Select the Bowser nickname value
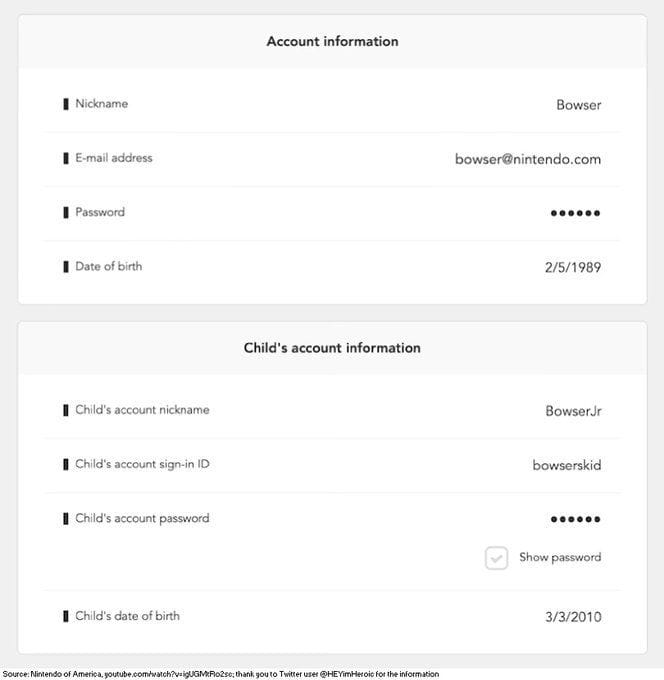The height and width of the screenshot is (680, 664). [x=578, y=104]
